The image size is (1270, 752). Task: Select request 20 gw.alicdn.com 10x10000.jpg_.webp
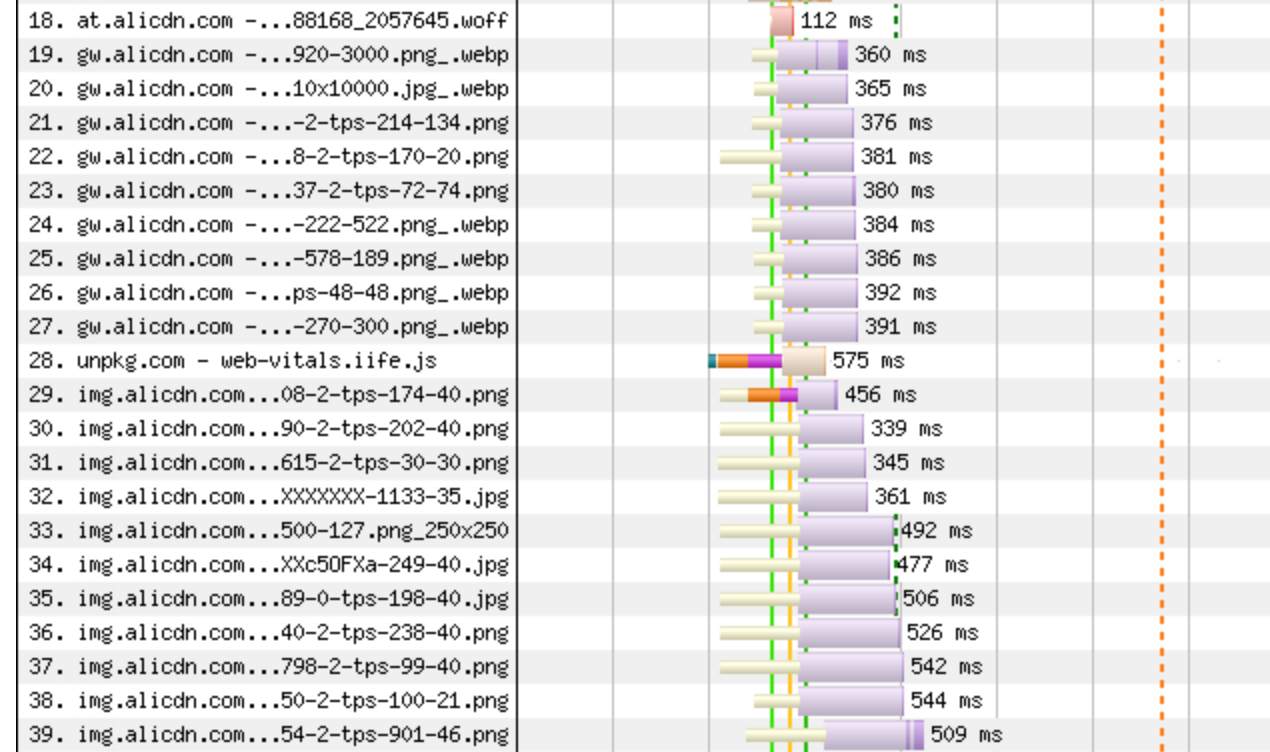(x=268, y=88)
